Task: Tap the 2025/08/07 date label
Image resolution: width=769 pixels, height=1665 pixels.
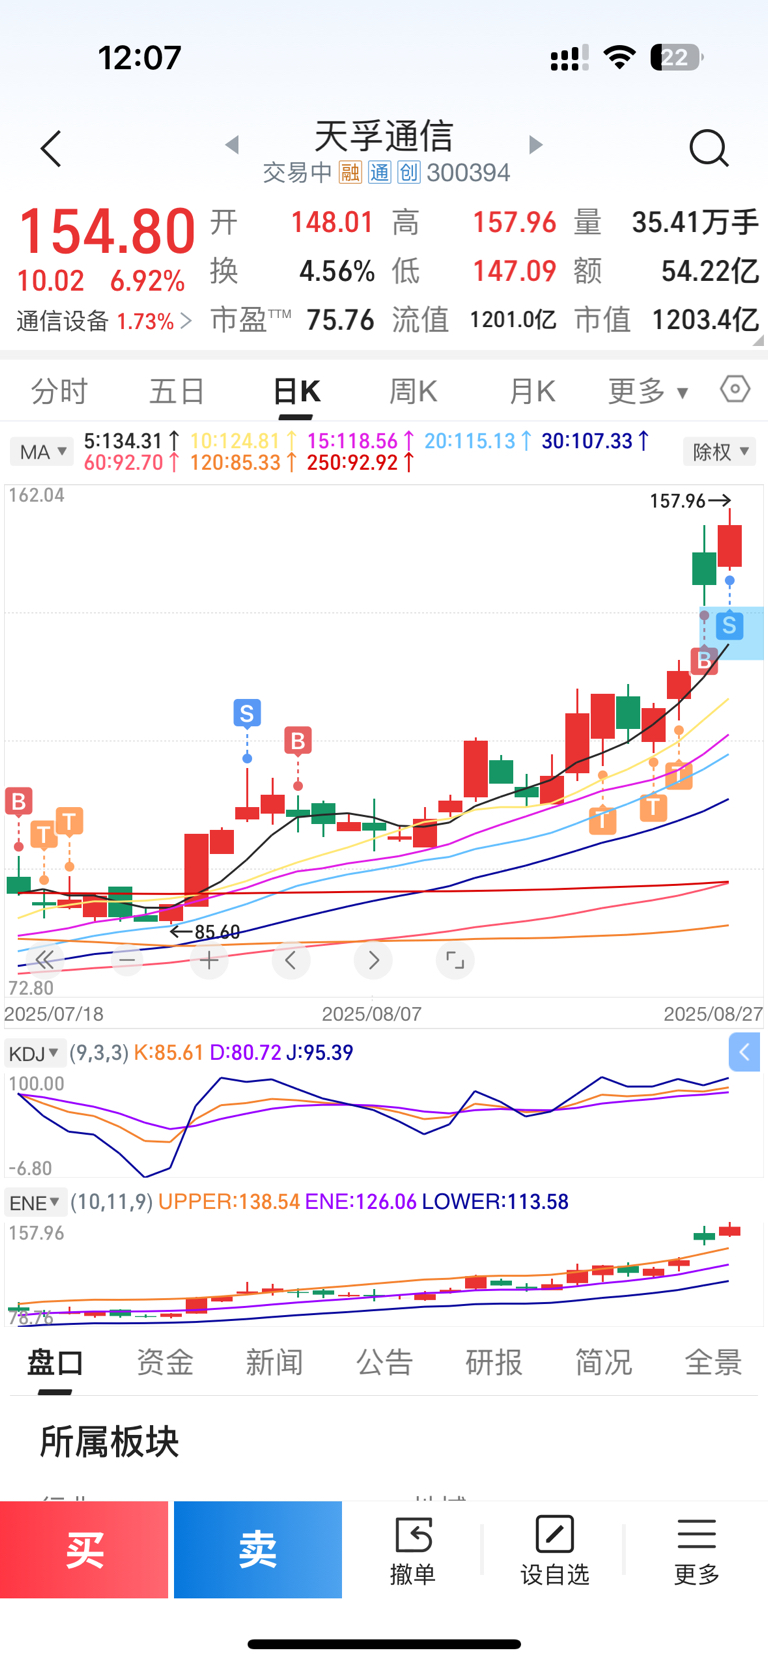Action: coord(372,1013)
